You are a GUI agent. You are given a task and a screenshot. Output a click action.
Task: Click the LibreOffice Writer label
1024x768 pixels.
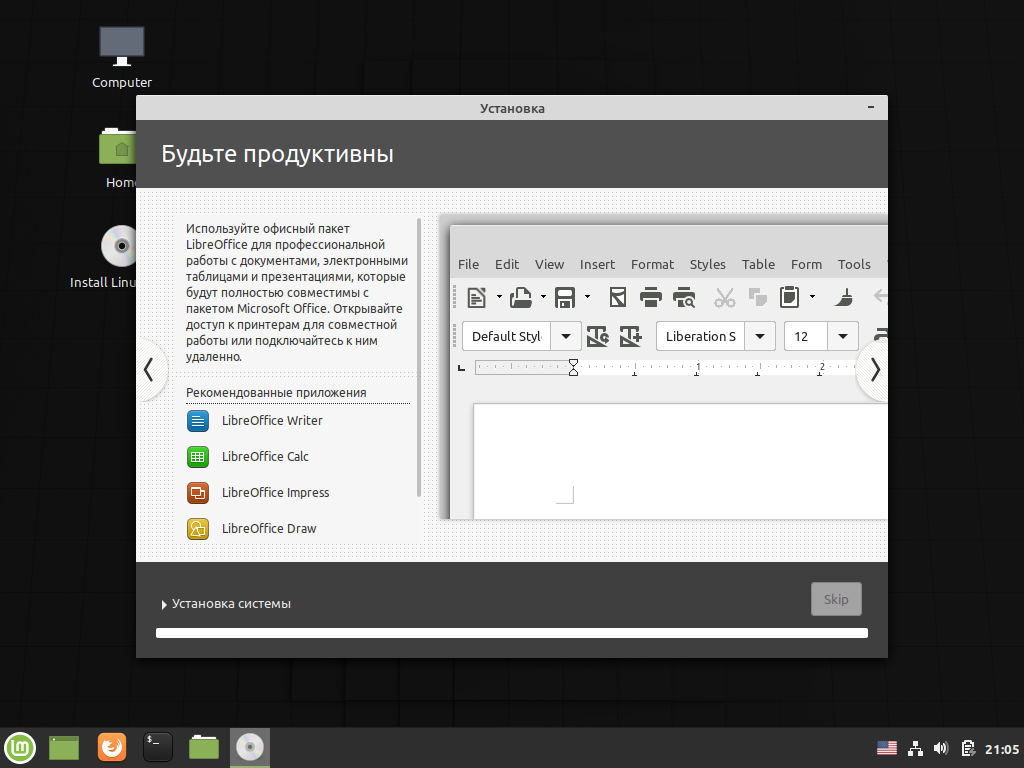tap(272, 421)
